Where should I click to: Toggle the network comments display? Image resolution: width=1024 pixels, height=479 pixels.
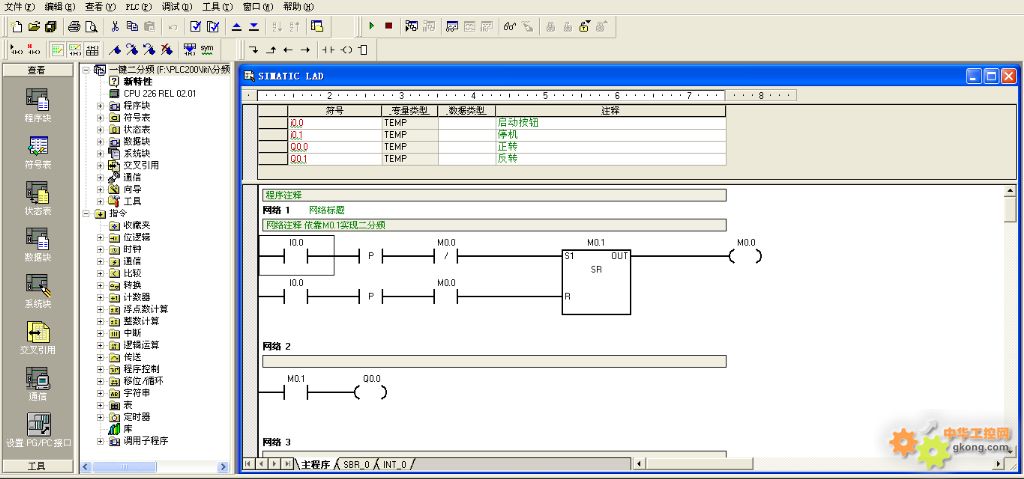74,50
